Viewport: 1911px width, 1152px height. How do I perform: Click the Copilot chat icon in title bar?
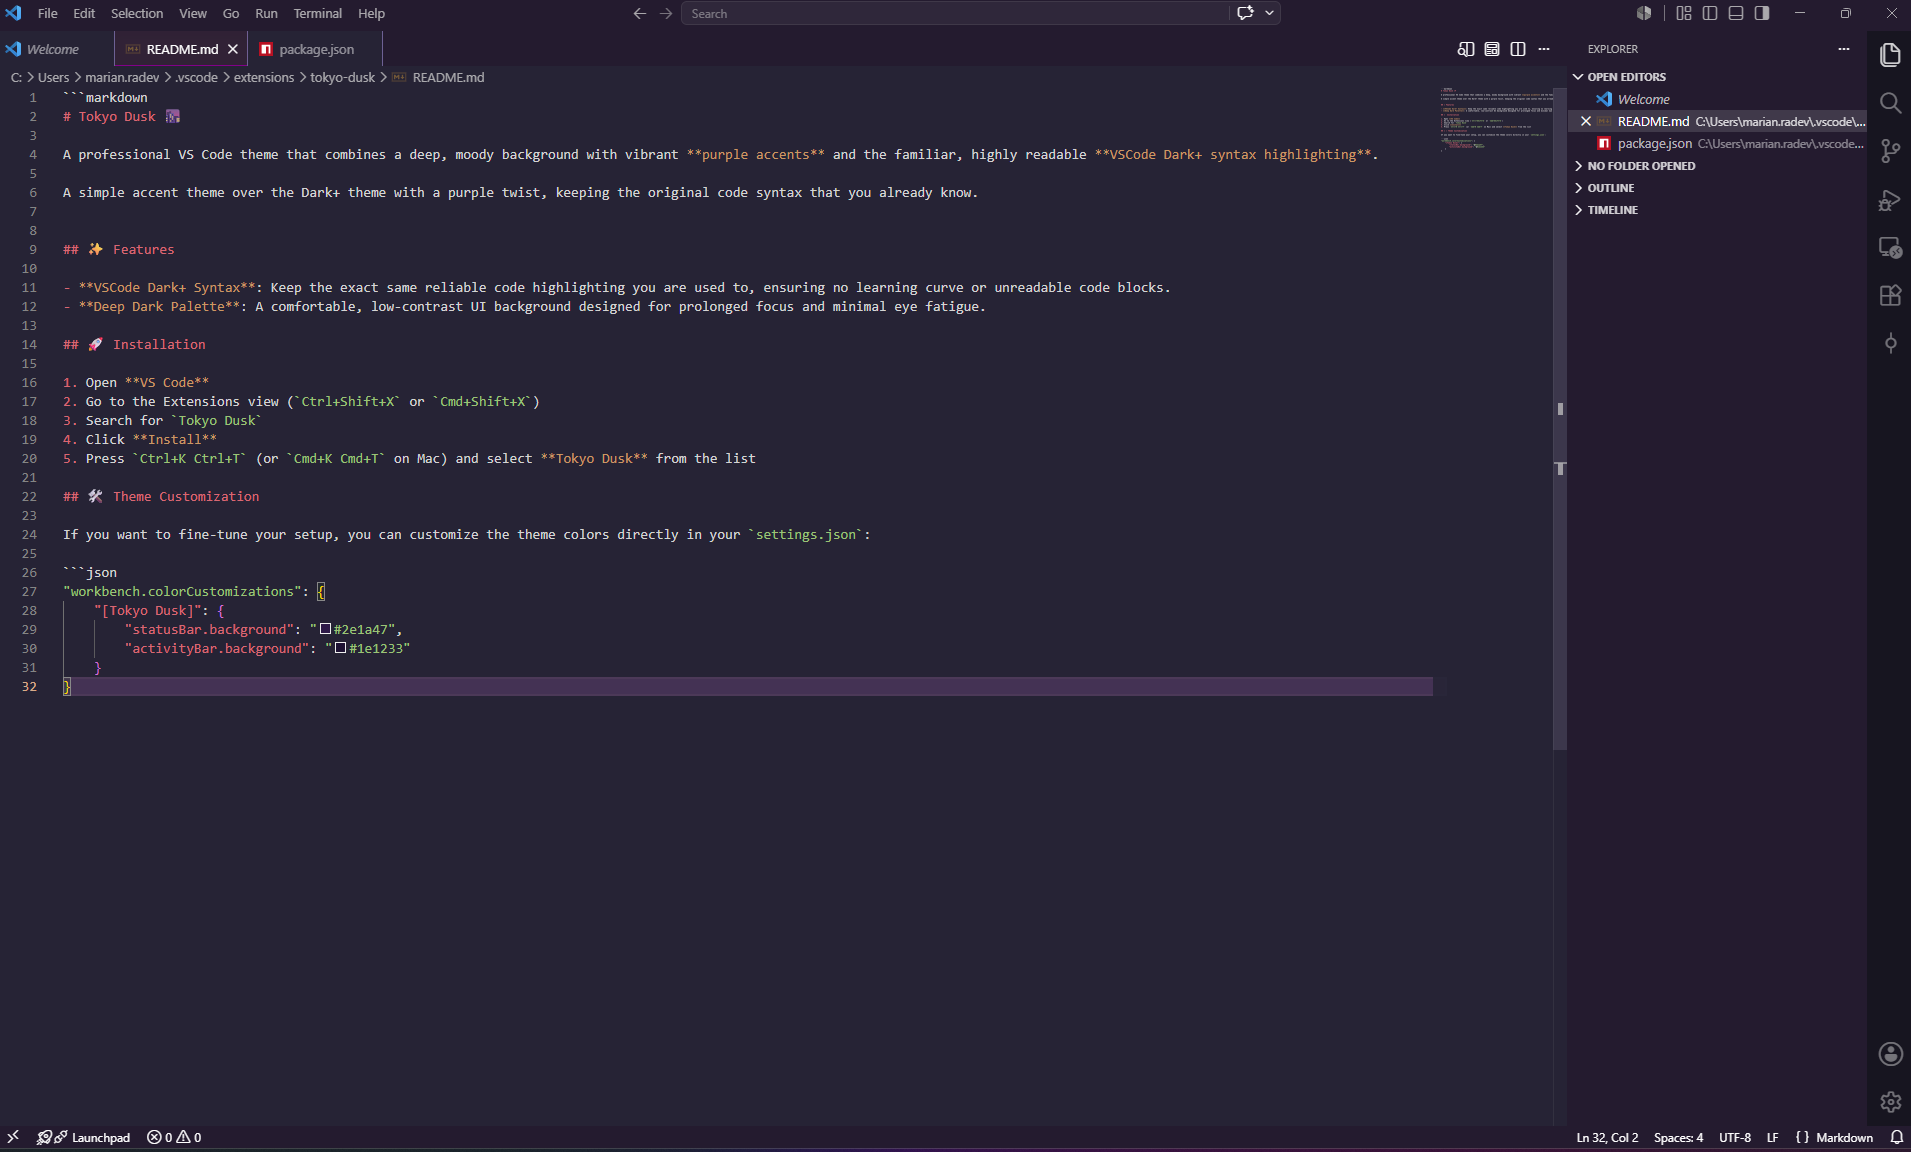pyautogui.click(x=1245, y=13)
